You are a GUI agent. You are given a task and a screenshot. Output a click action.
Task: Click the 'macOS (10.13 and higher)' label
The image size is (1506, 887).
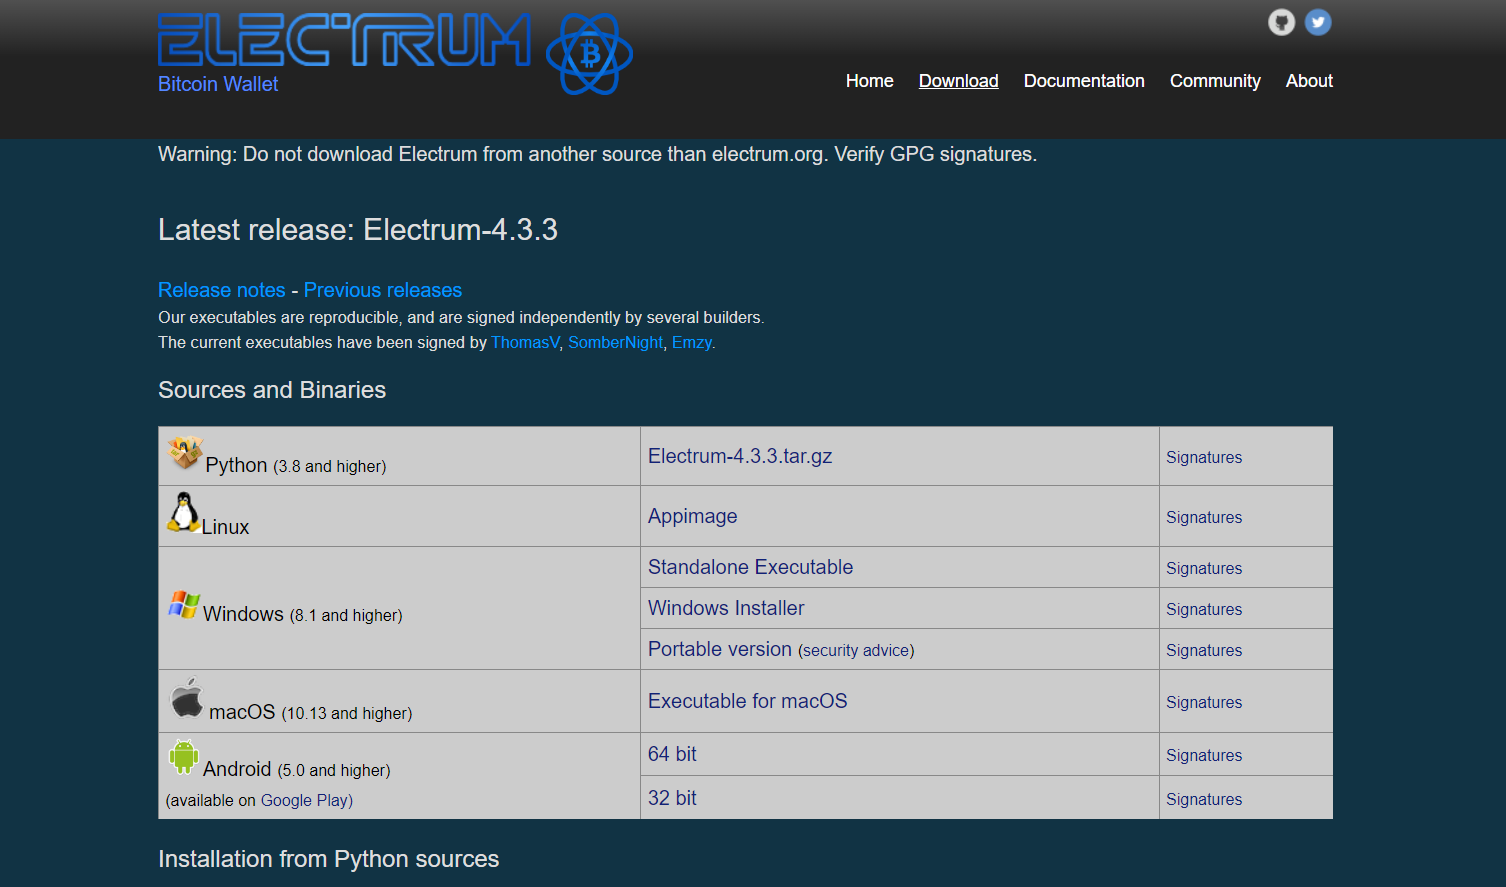pos(311,712)
